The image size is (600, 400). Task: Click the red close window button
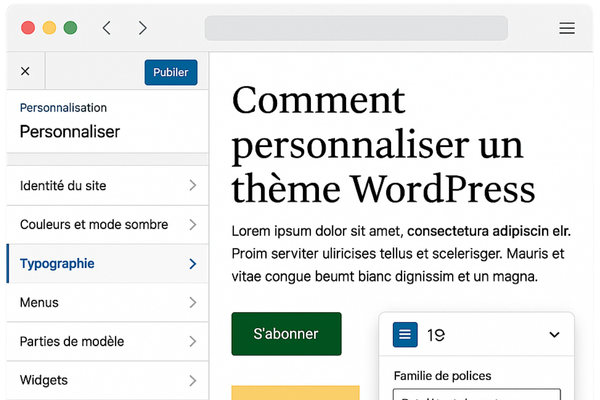tap(28, 28)
